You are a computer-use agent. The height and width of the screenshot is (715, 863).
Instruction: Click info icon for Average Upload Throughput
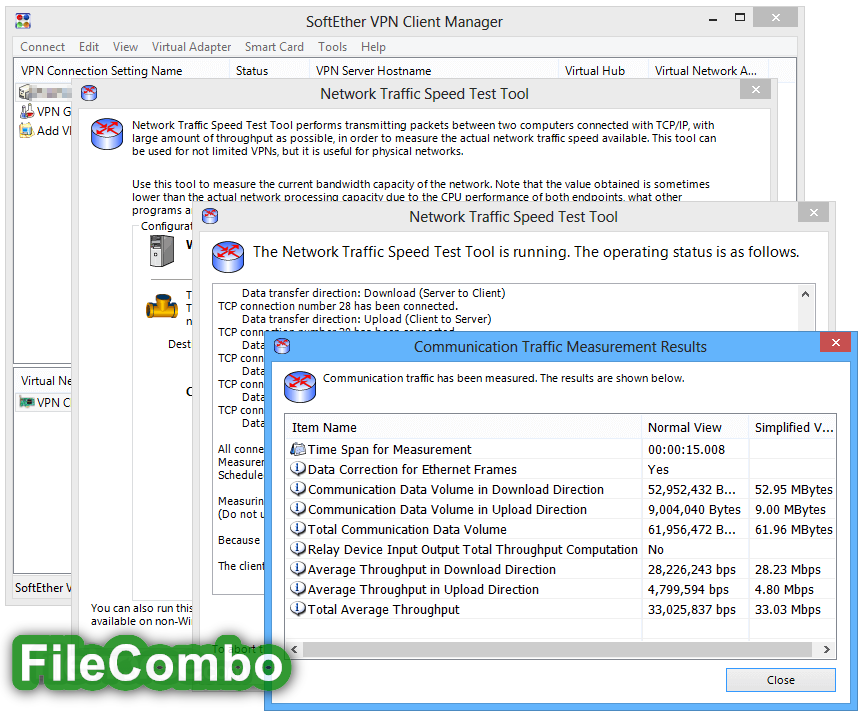point(298,589)
